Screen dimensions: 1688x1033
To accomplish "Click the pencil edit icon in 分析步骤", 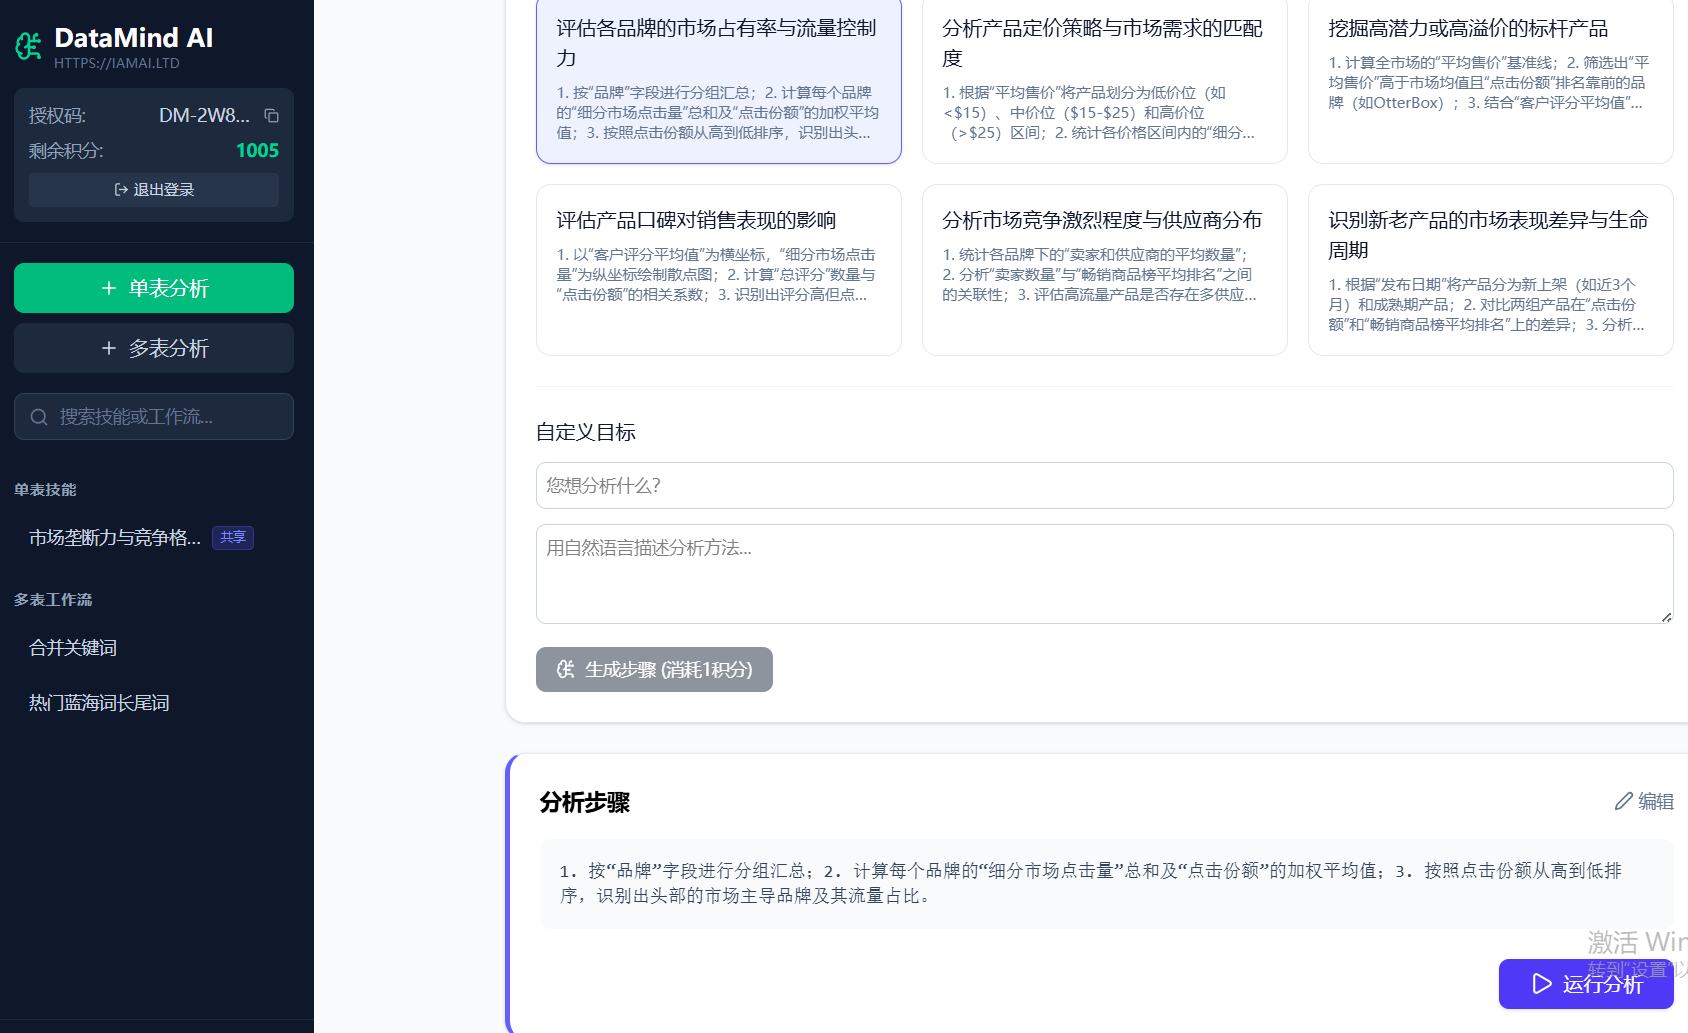I will [1623, 802].
